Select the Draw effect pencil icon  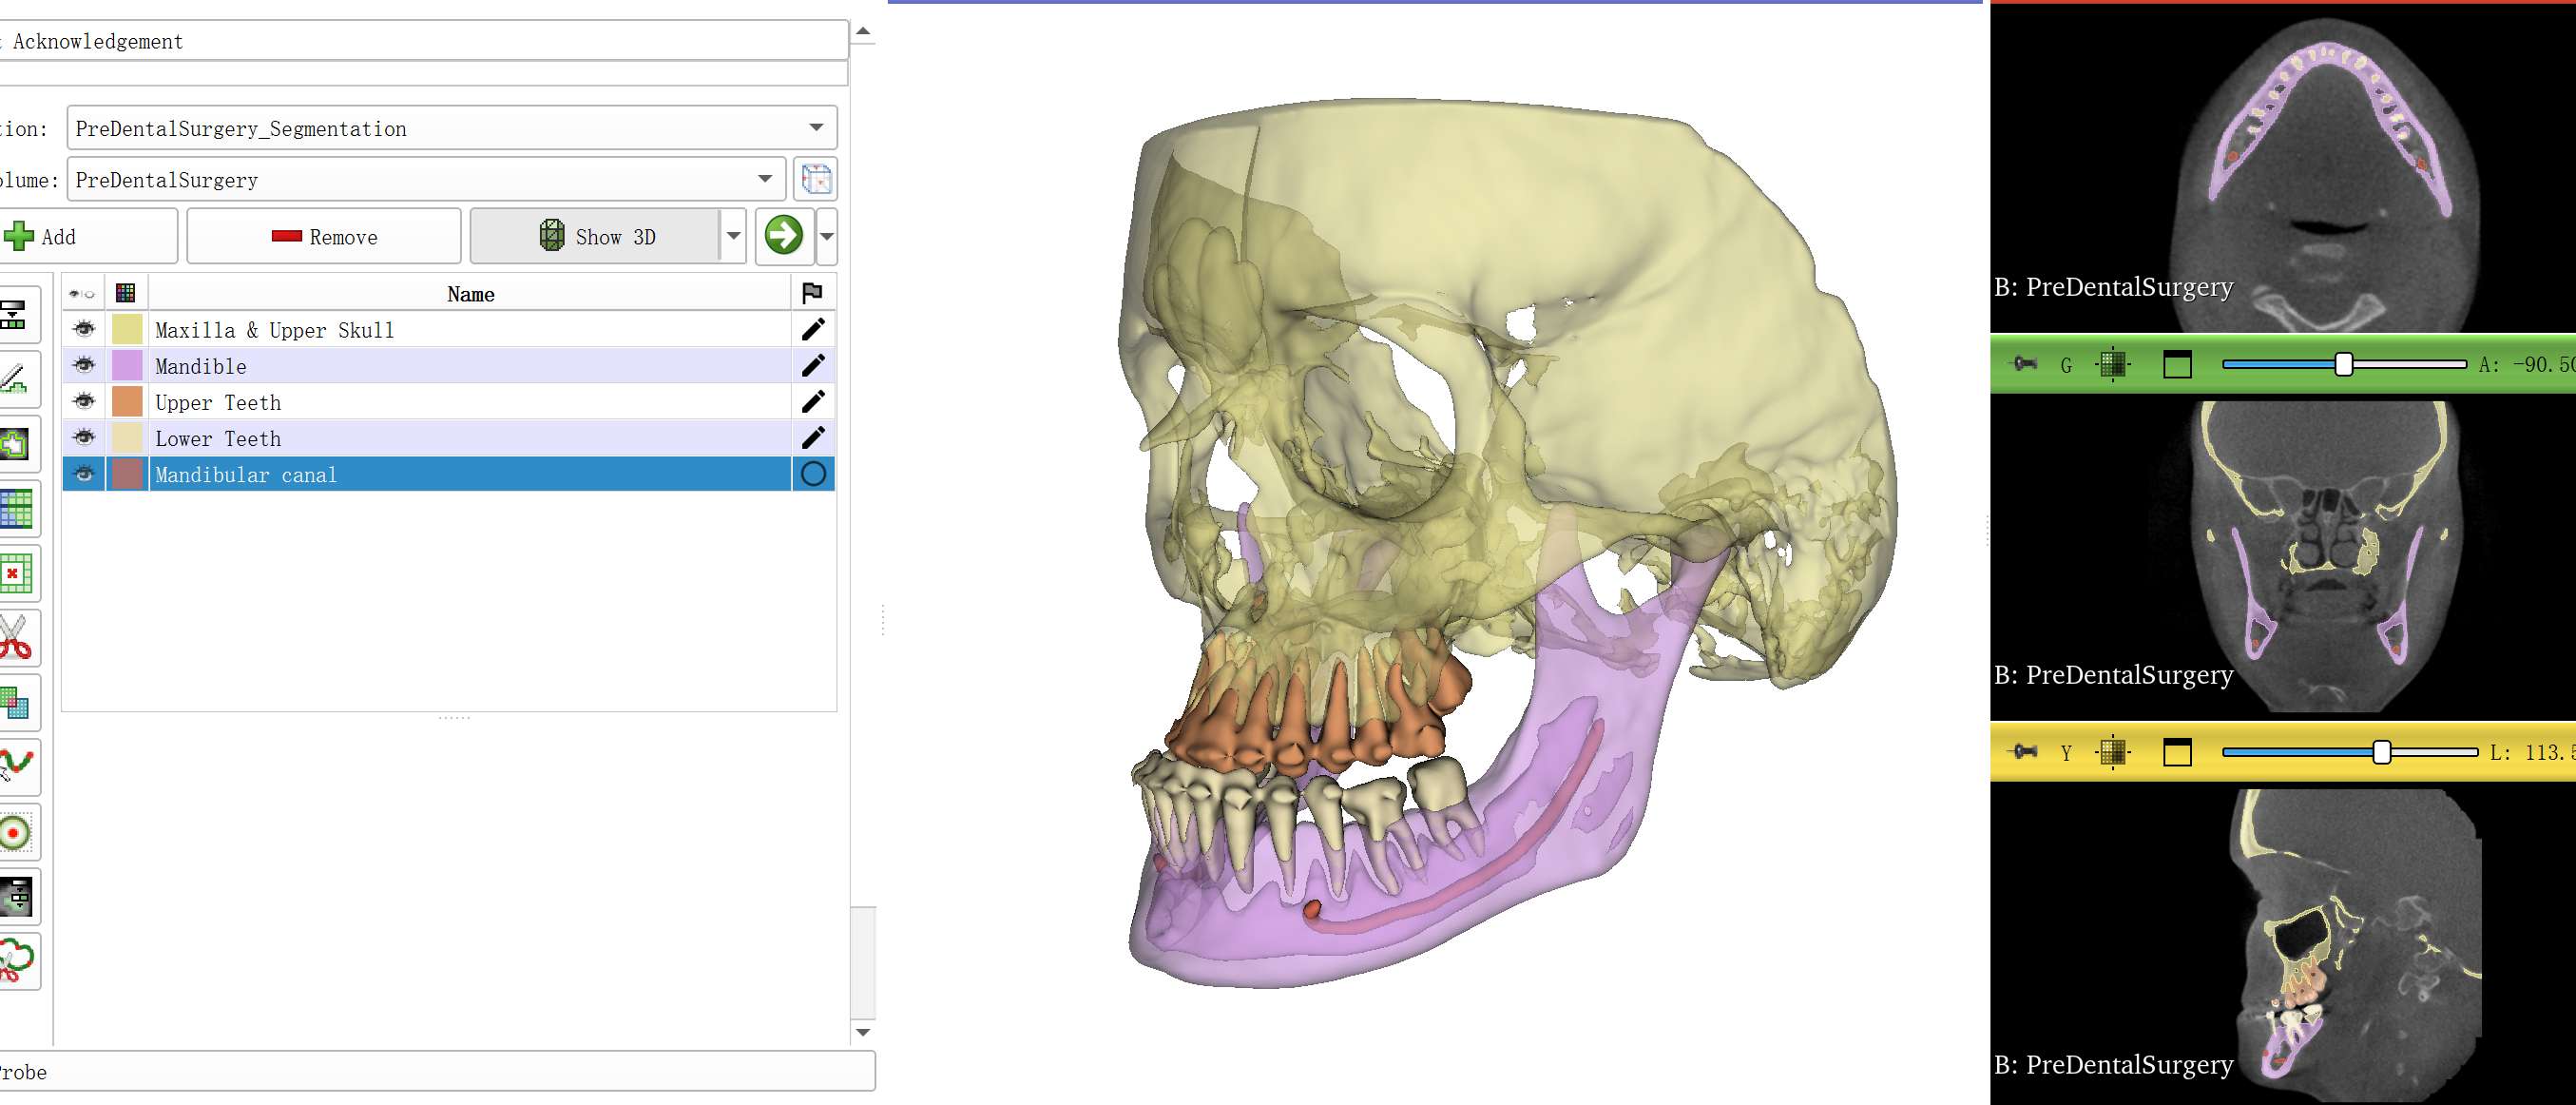(14, 379)
